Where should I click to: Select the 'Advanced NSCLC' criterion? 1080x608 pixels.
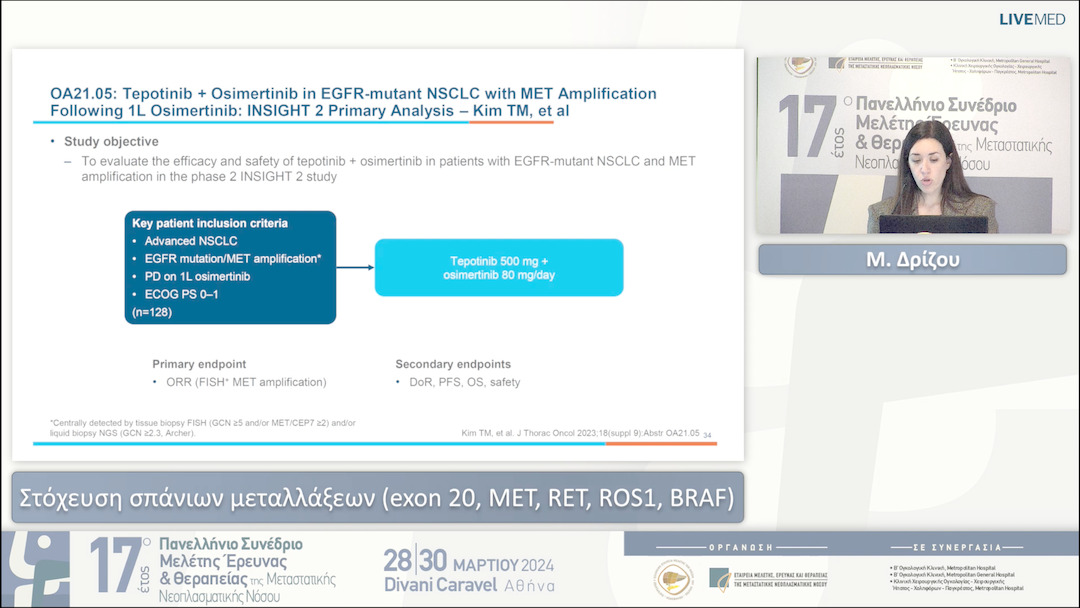tap(191, 241)
